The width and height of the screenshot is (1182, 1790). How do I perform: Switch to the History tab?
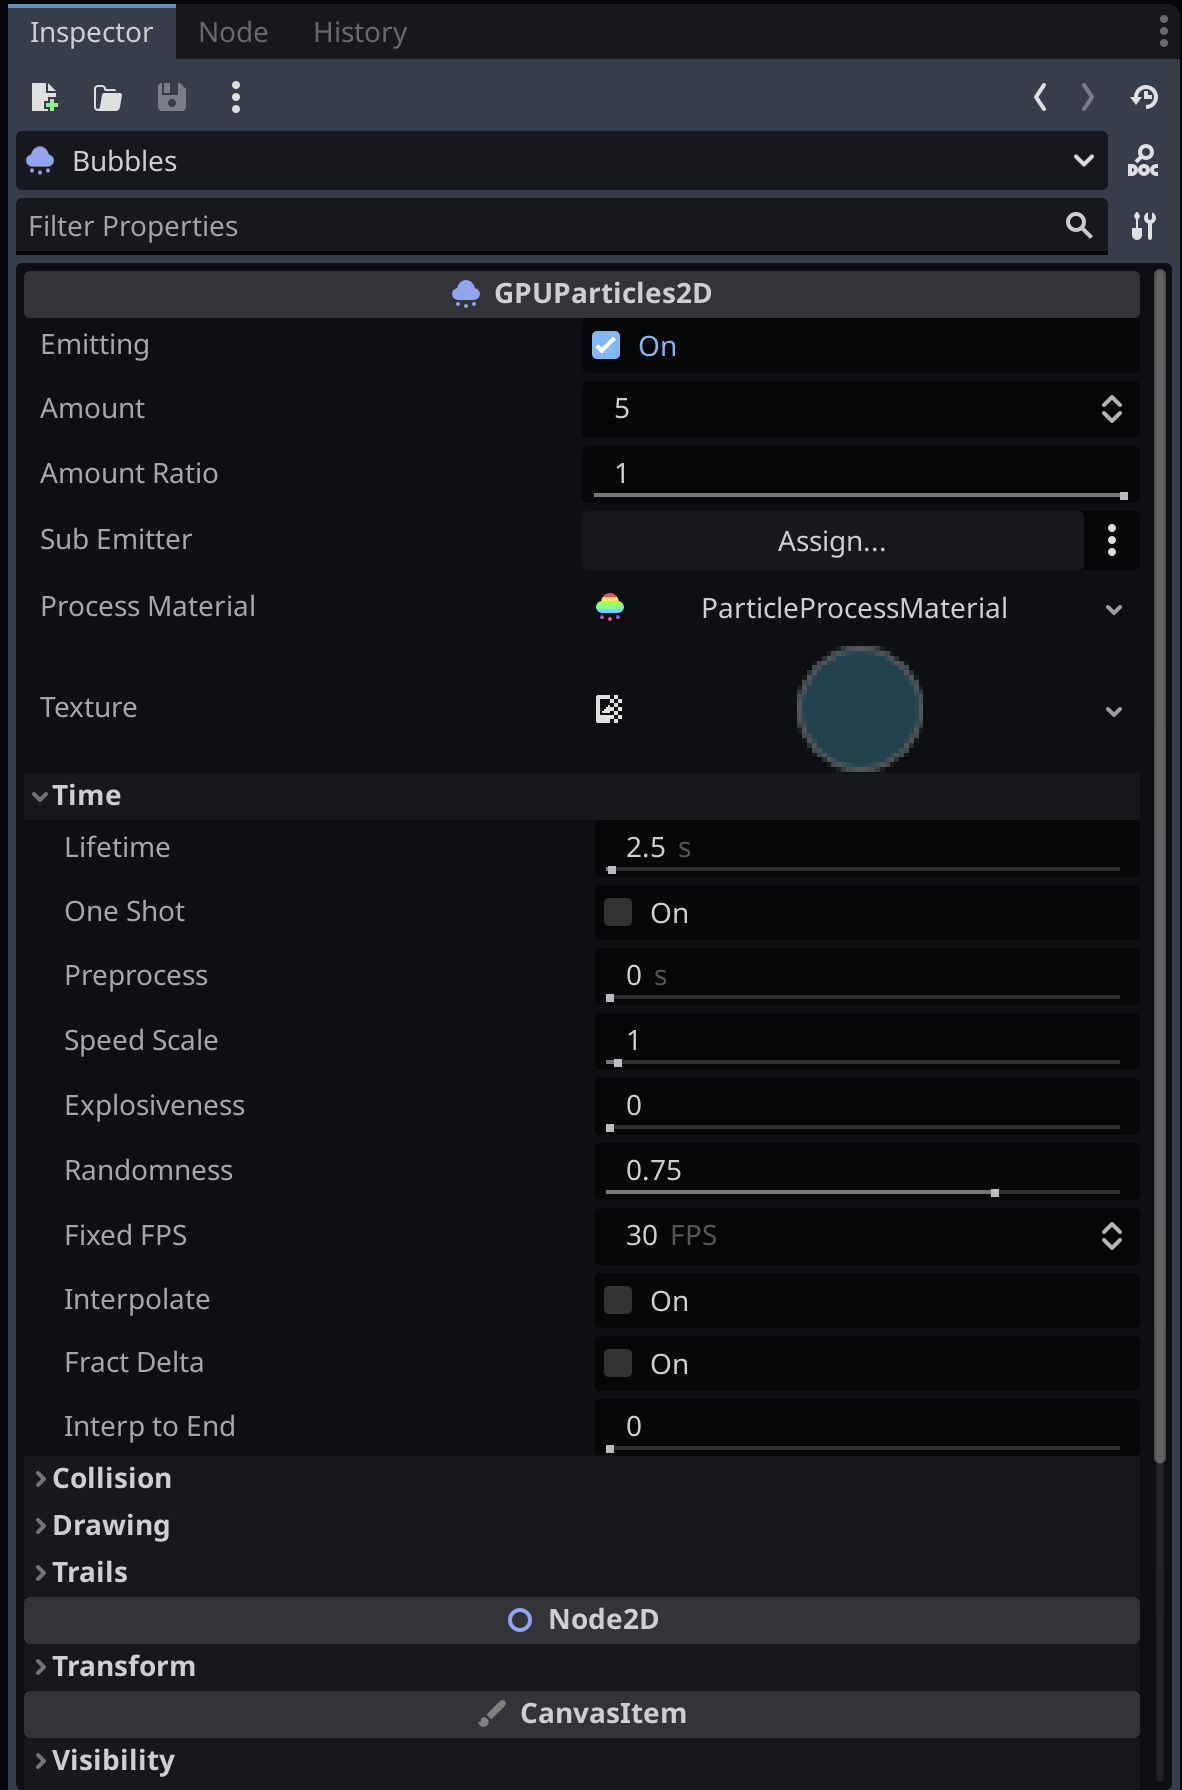click(x=360, y=32)
